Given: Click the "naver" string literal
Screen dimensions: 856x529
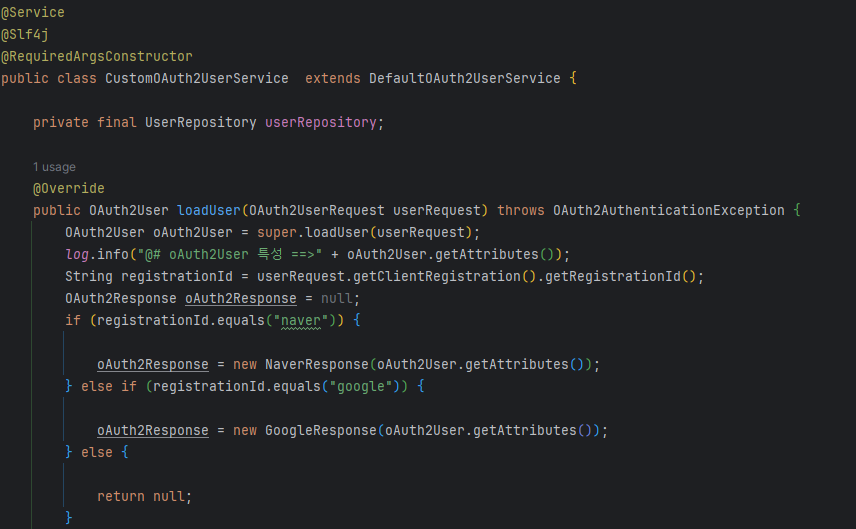Looking at the screenshot, I should [x=301, y=320].
